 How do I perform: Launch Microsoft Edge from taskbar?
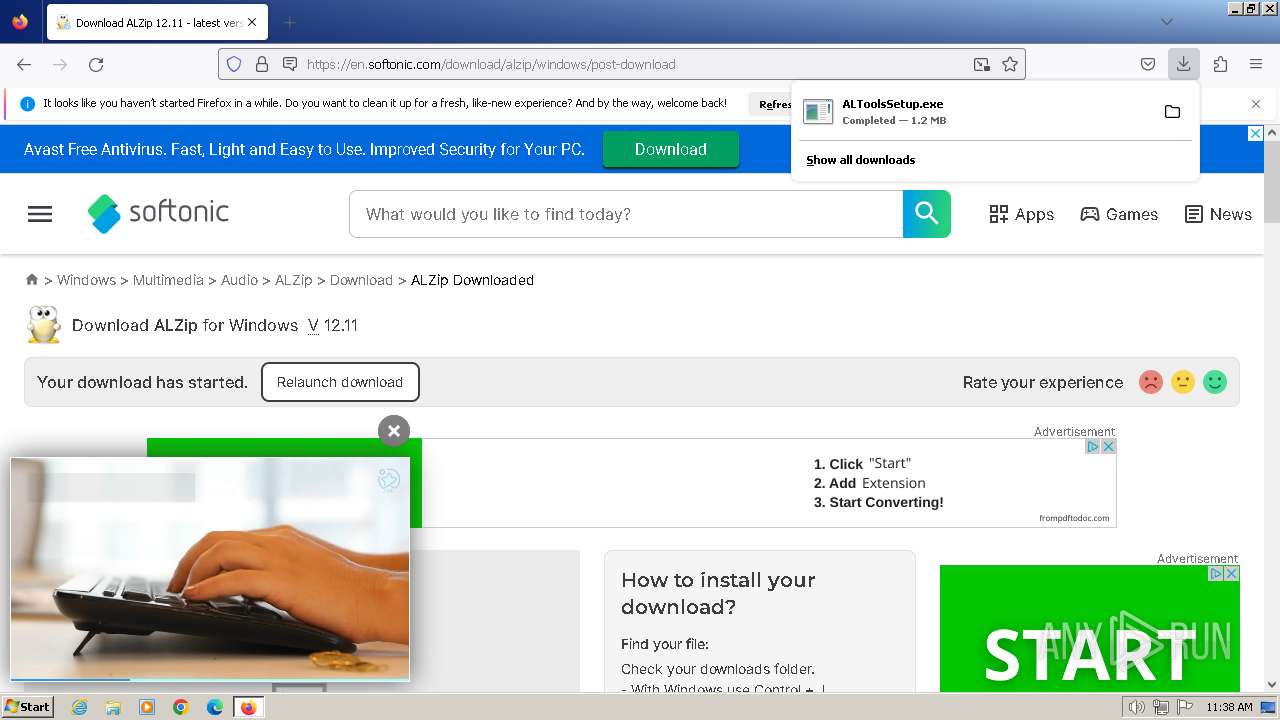(x=215, y=707)
